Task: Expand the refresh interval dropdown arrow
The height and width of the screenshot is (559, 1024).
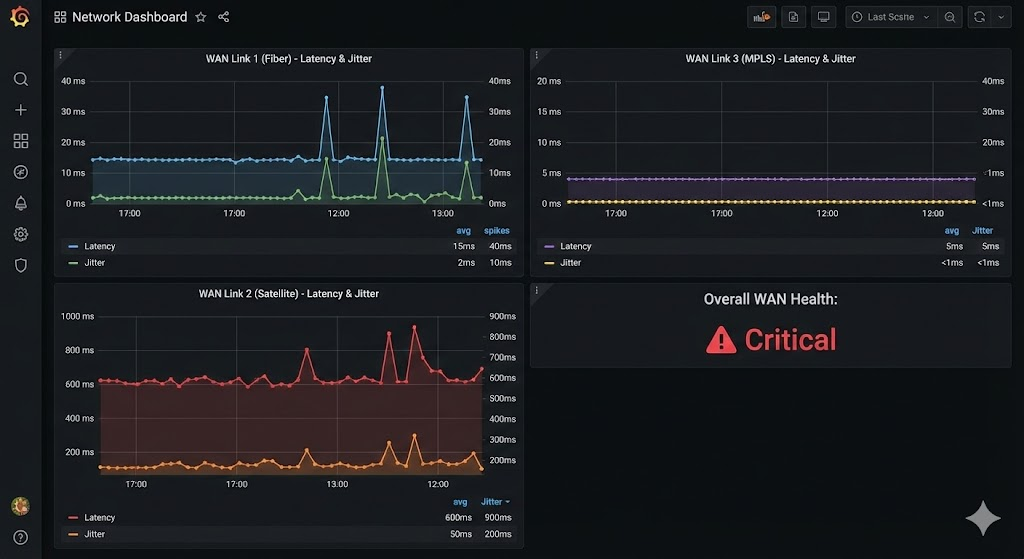Action: tap(1001, 17)
